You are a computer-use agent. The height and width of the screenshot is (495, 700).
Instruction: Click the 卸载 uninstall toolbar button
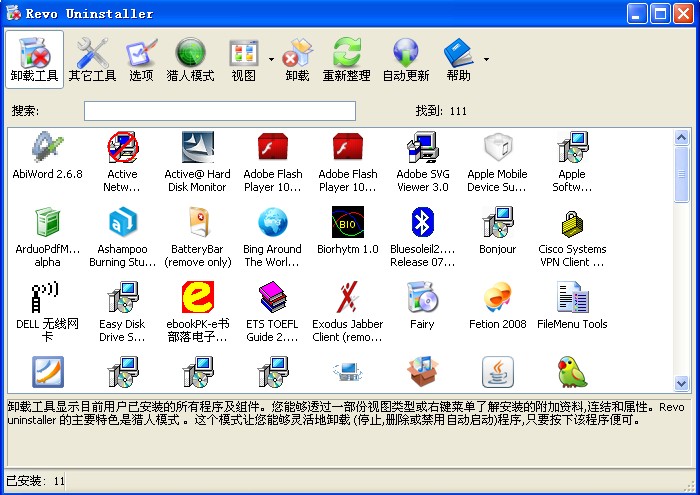(297, 60)
